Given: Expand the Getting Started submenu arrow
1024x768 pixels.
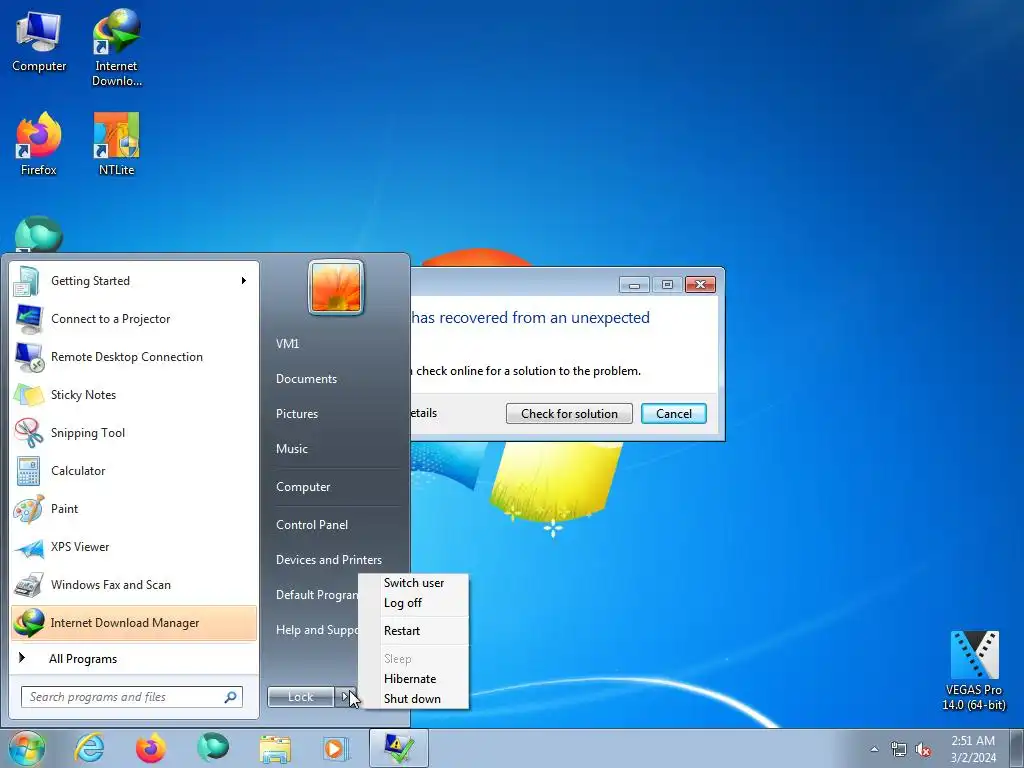Looking at the screenshot, I should click(244, 281).
